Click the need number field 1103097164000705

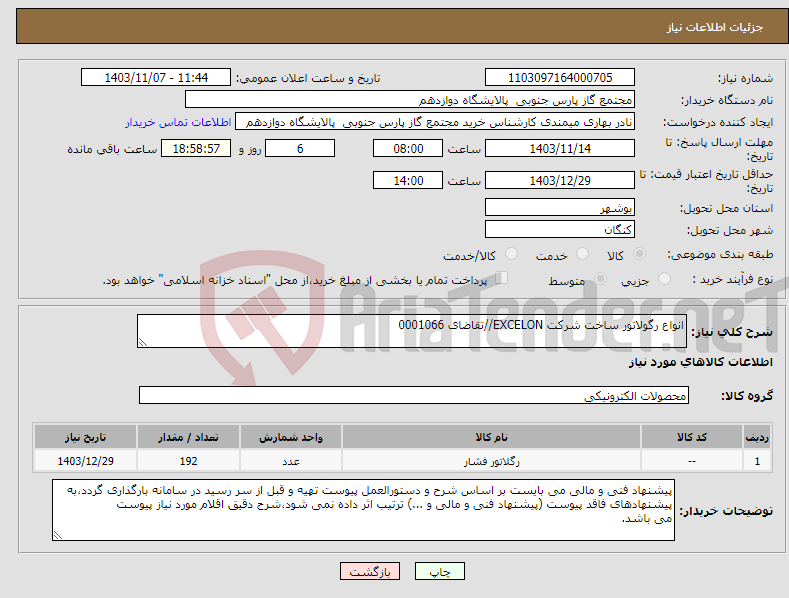click(x=560, y=78)
